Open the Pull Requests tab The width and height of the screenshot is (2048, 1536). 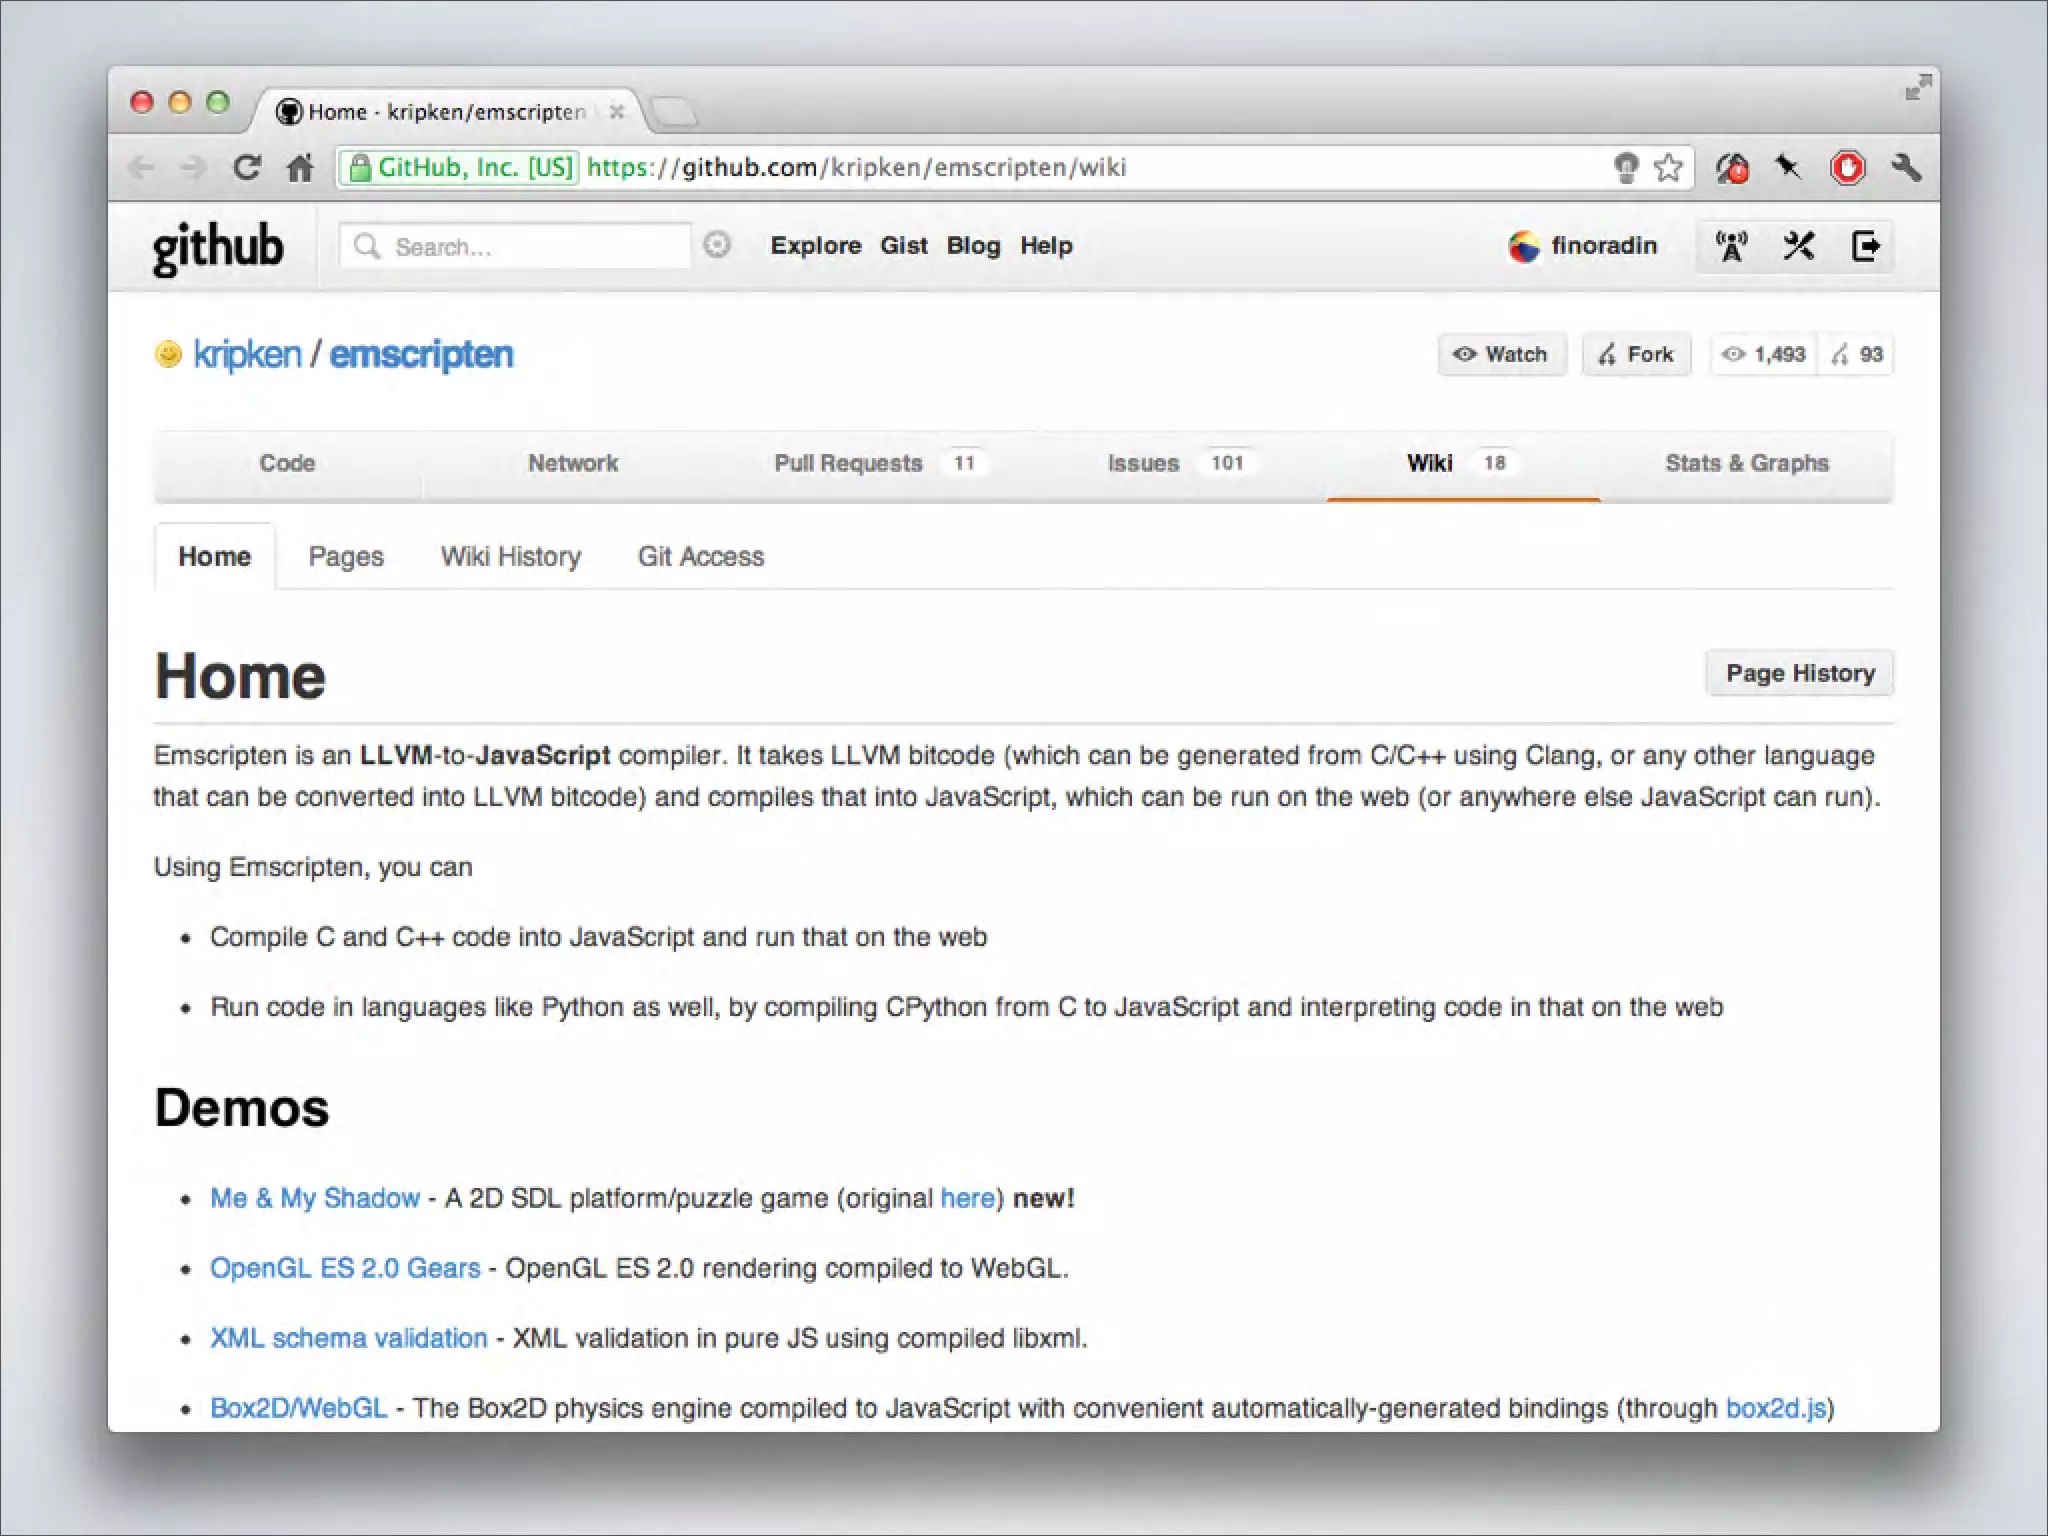point(848,463)
